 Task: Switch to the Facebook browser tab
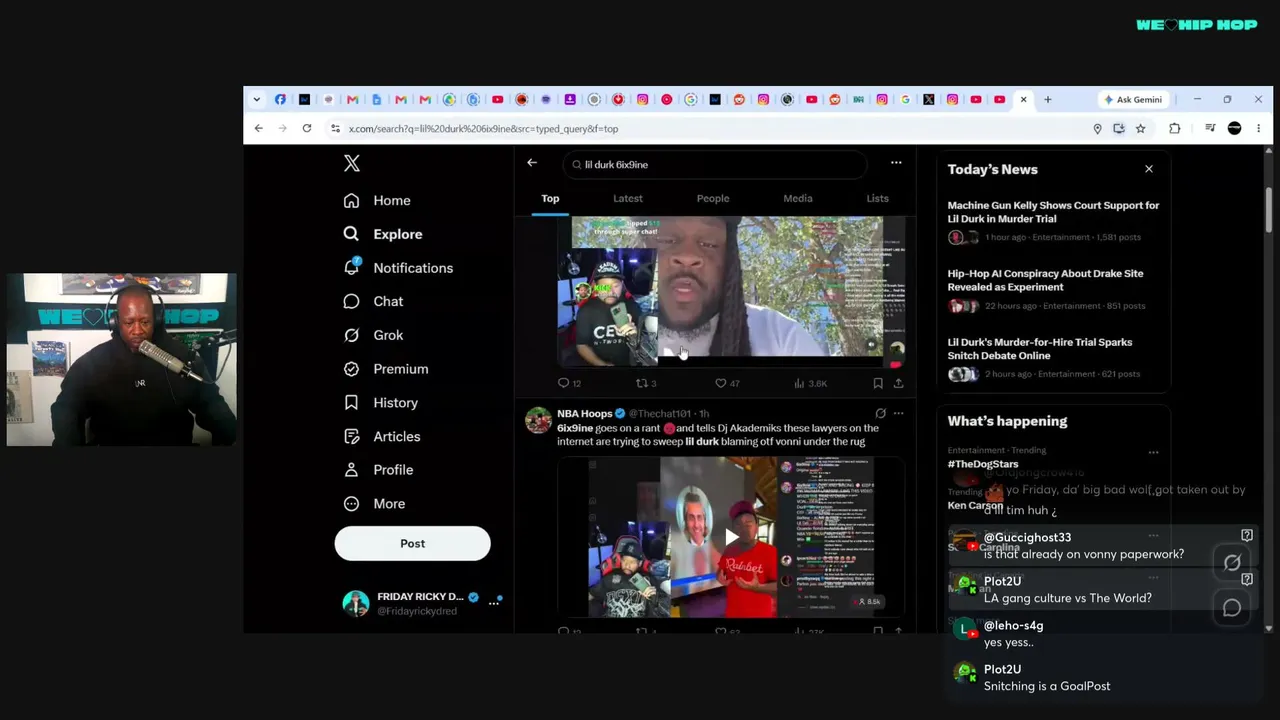(x=280, y=99)
